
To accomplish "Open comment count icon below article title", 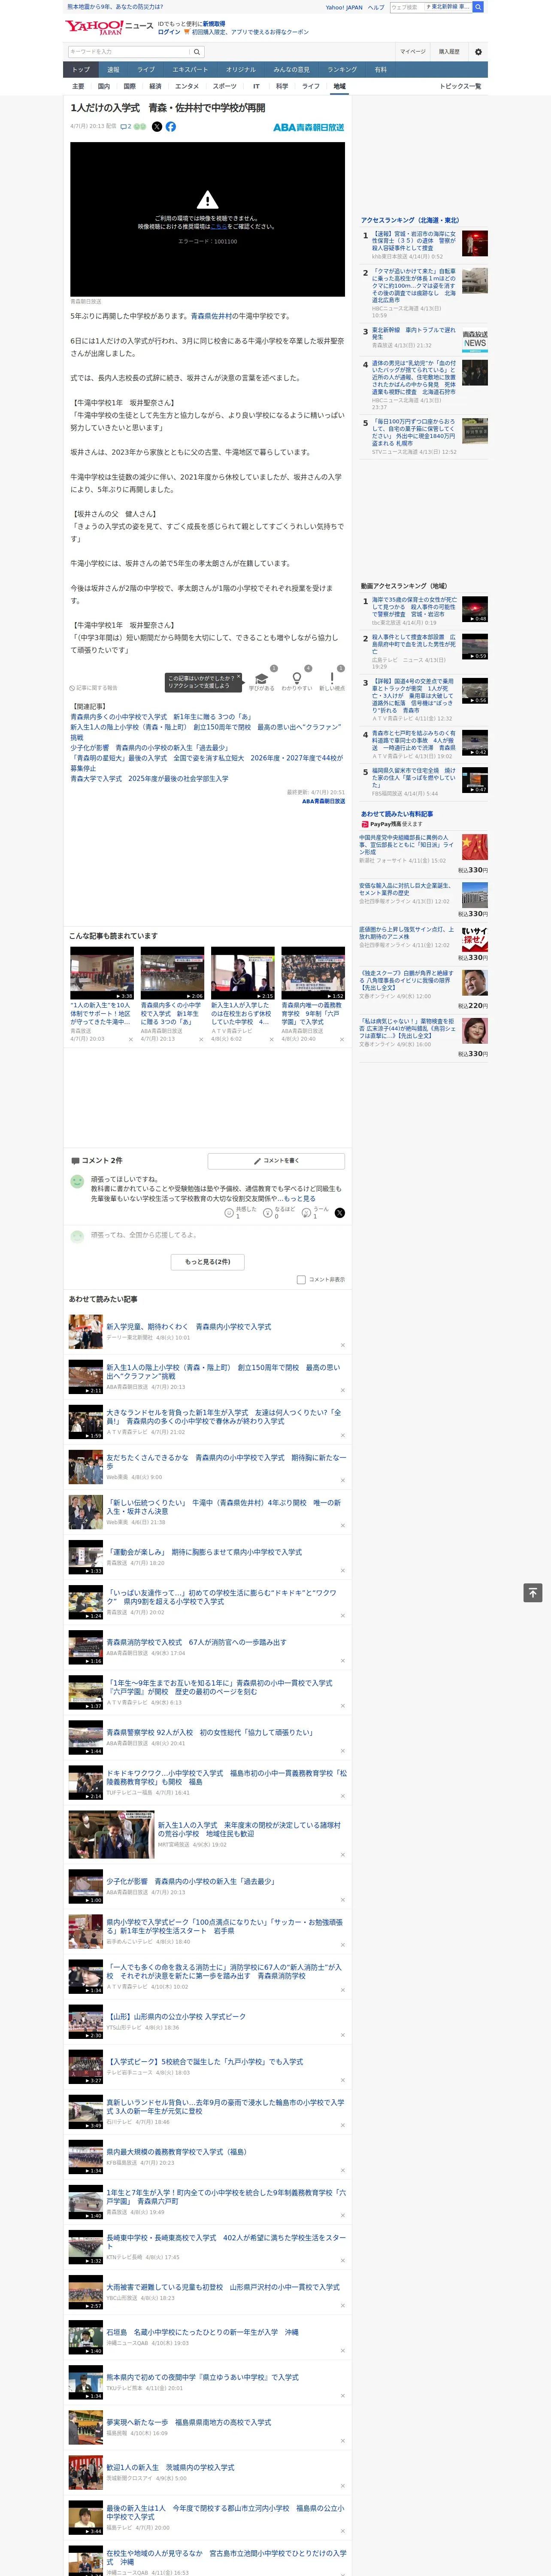I will click(x=126, y=127).
